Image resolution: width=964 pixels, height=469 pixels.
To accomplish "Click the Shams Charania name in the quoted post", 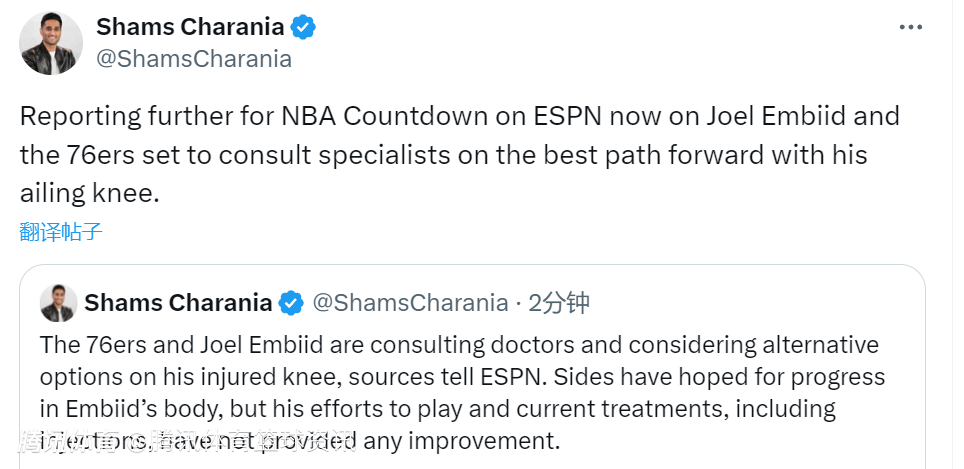I will 178,303.
